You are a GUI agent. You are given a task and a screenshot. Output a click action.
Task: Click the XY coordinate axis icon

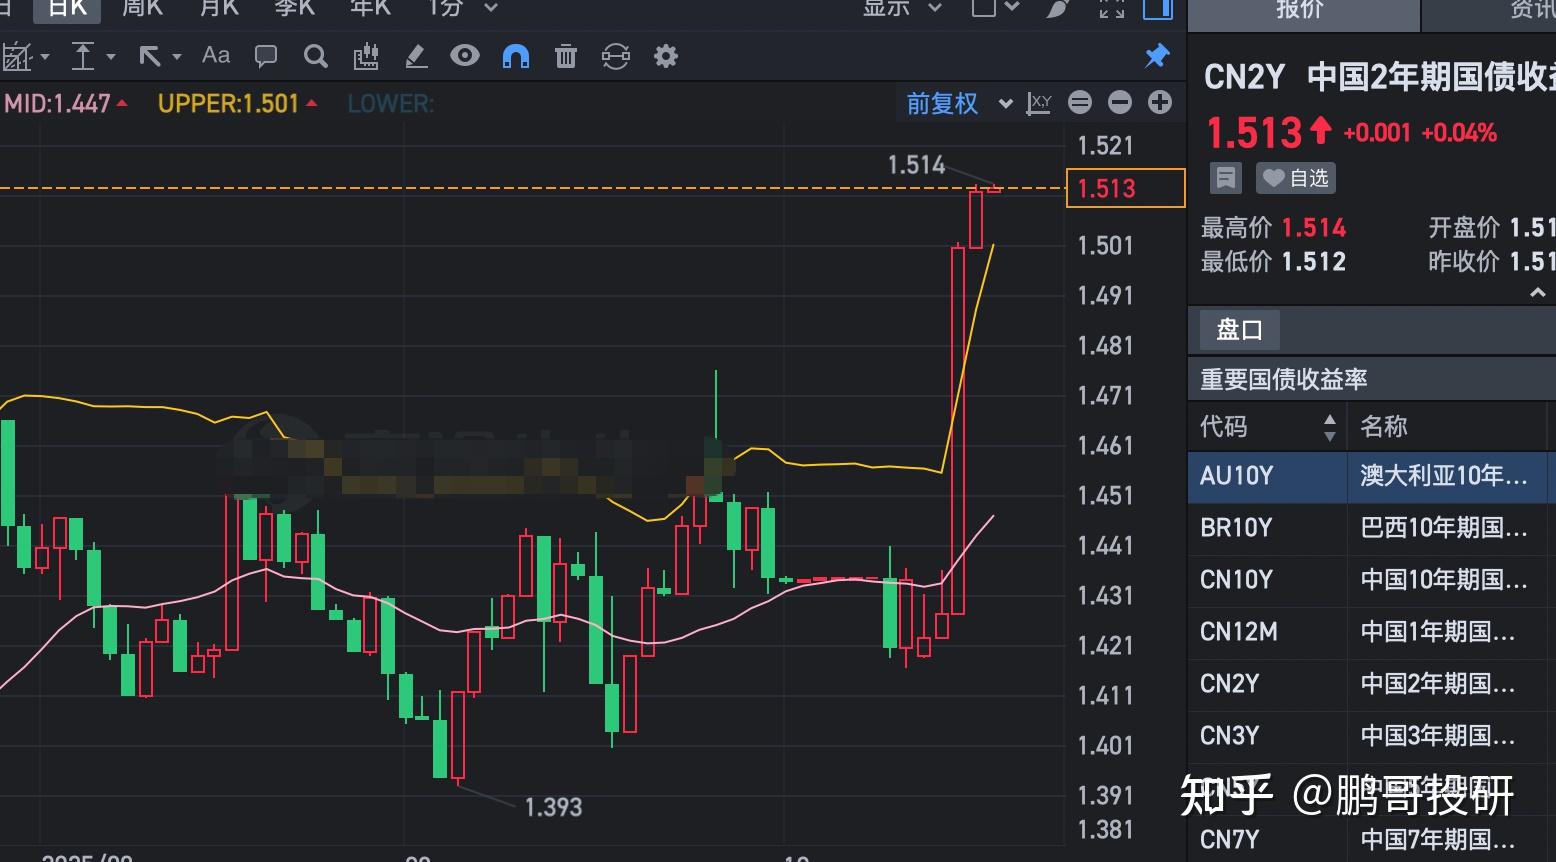click(1040, 102)
